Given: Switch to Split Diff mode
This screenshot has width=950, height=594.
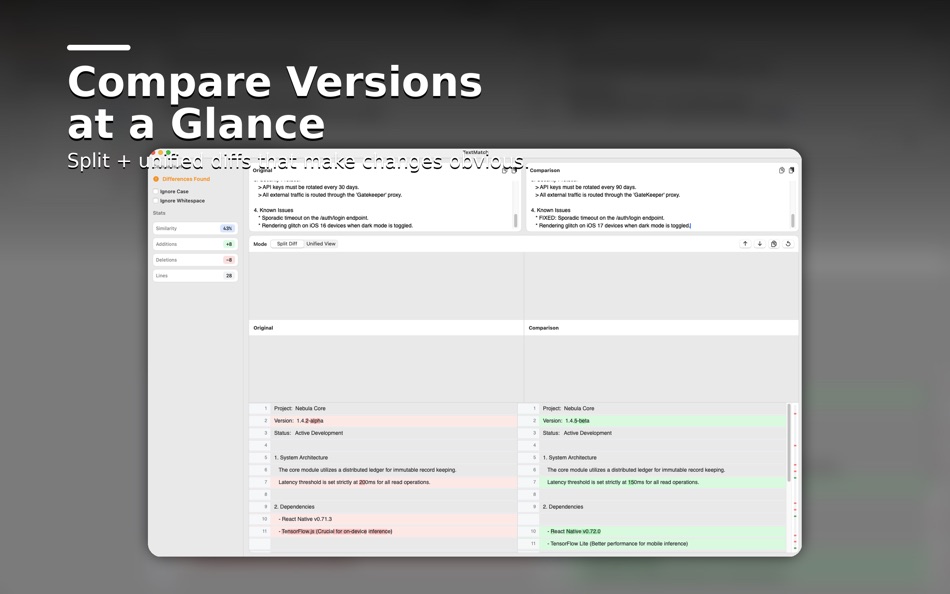Looking at the screenshot, I should point(287,244).
